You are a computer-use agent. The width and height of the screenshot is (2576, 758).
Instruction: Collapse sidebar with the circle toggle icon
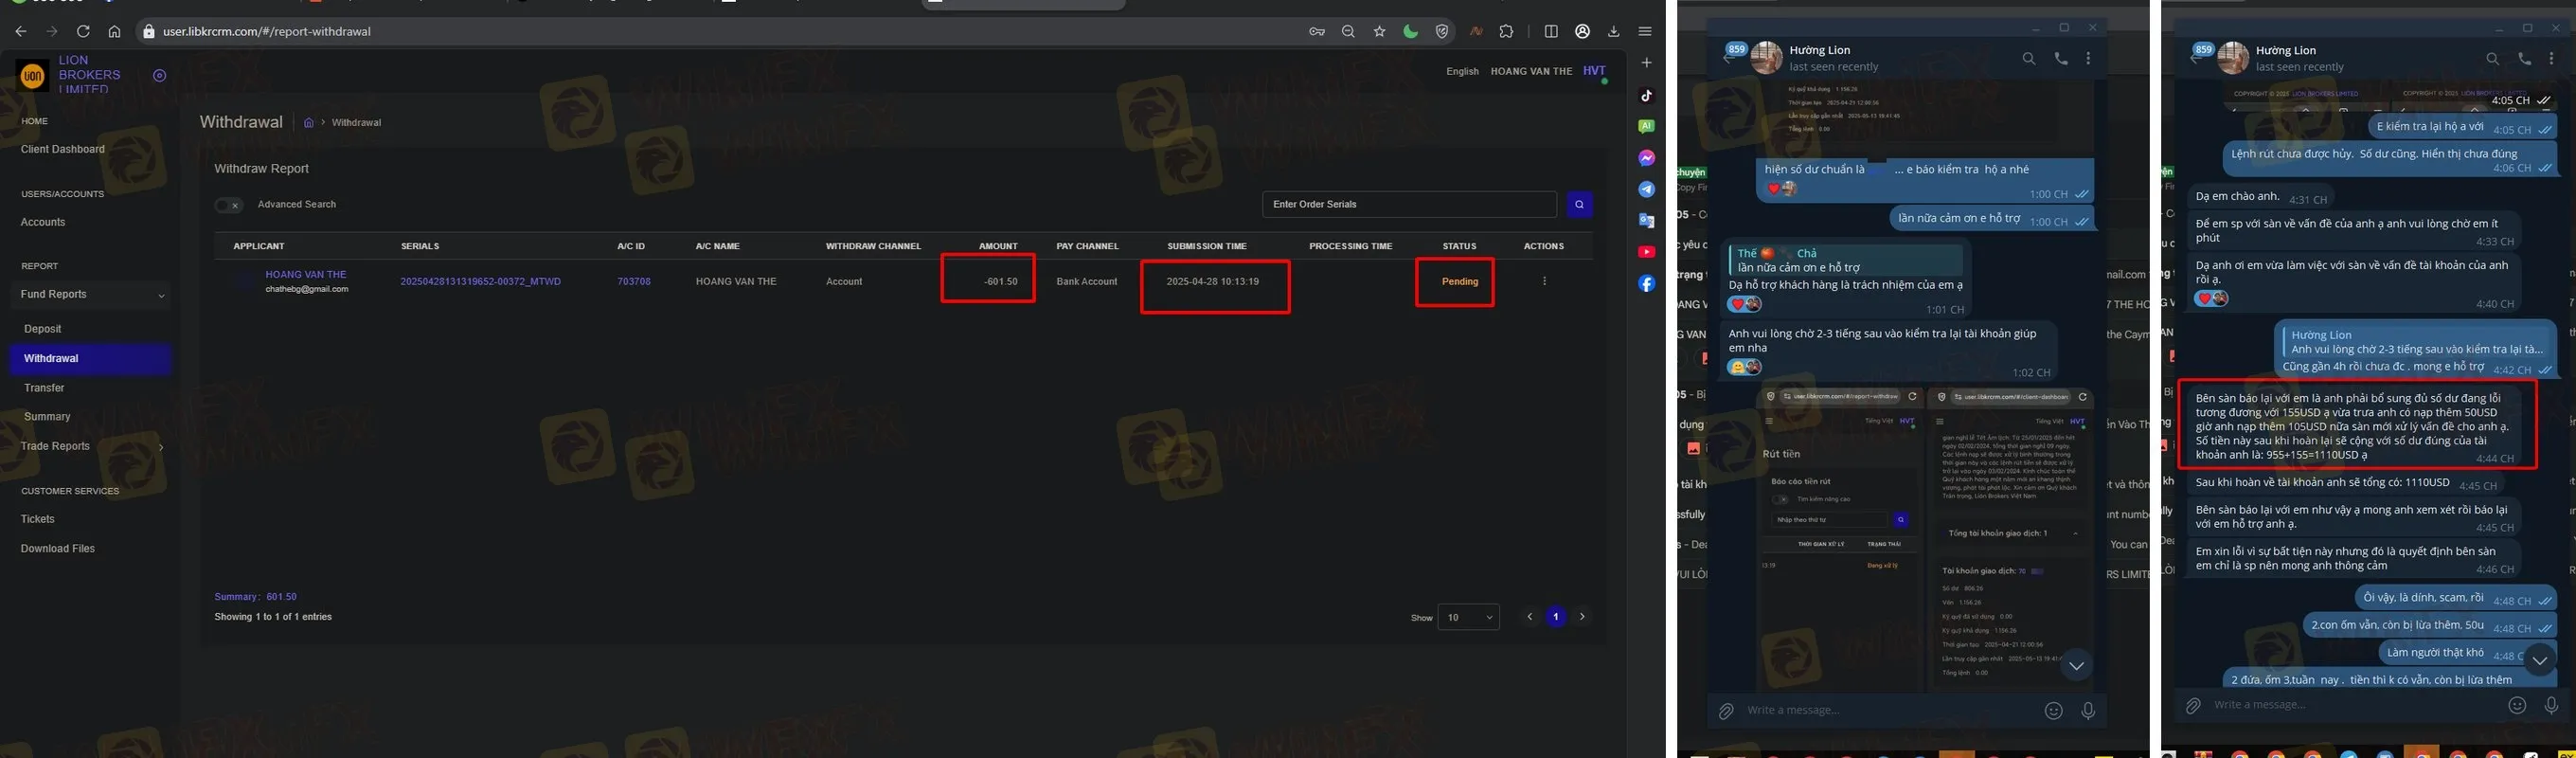point(159,76)
